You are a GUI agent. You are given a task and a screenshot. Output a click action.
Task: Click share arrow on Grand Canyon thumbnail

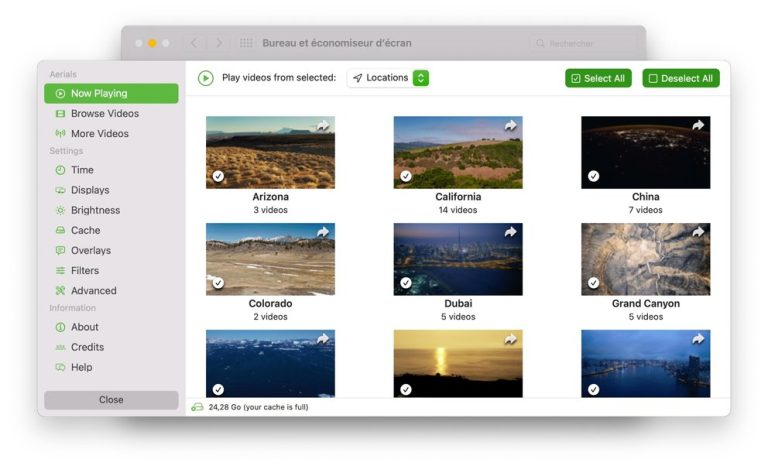click(x=698, y=232)
